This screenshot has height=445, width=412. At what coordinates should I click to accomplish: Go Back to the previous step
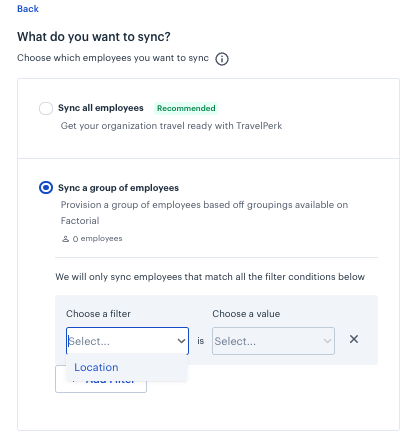(28, 9)
